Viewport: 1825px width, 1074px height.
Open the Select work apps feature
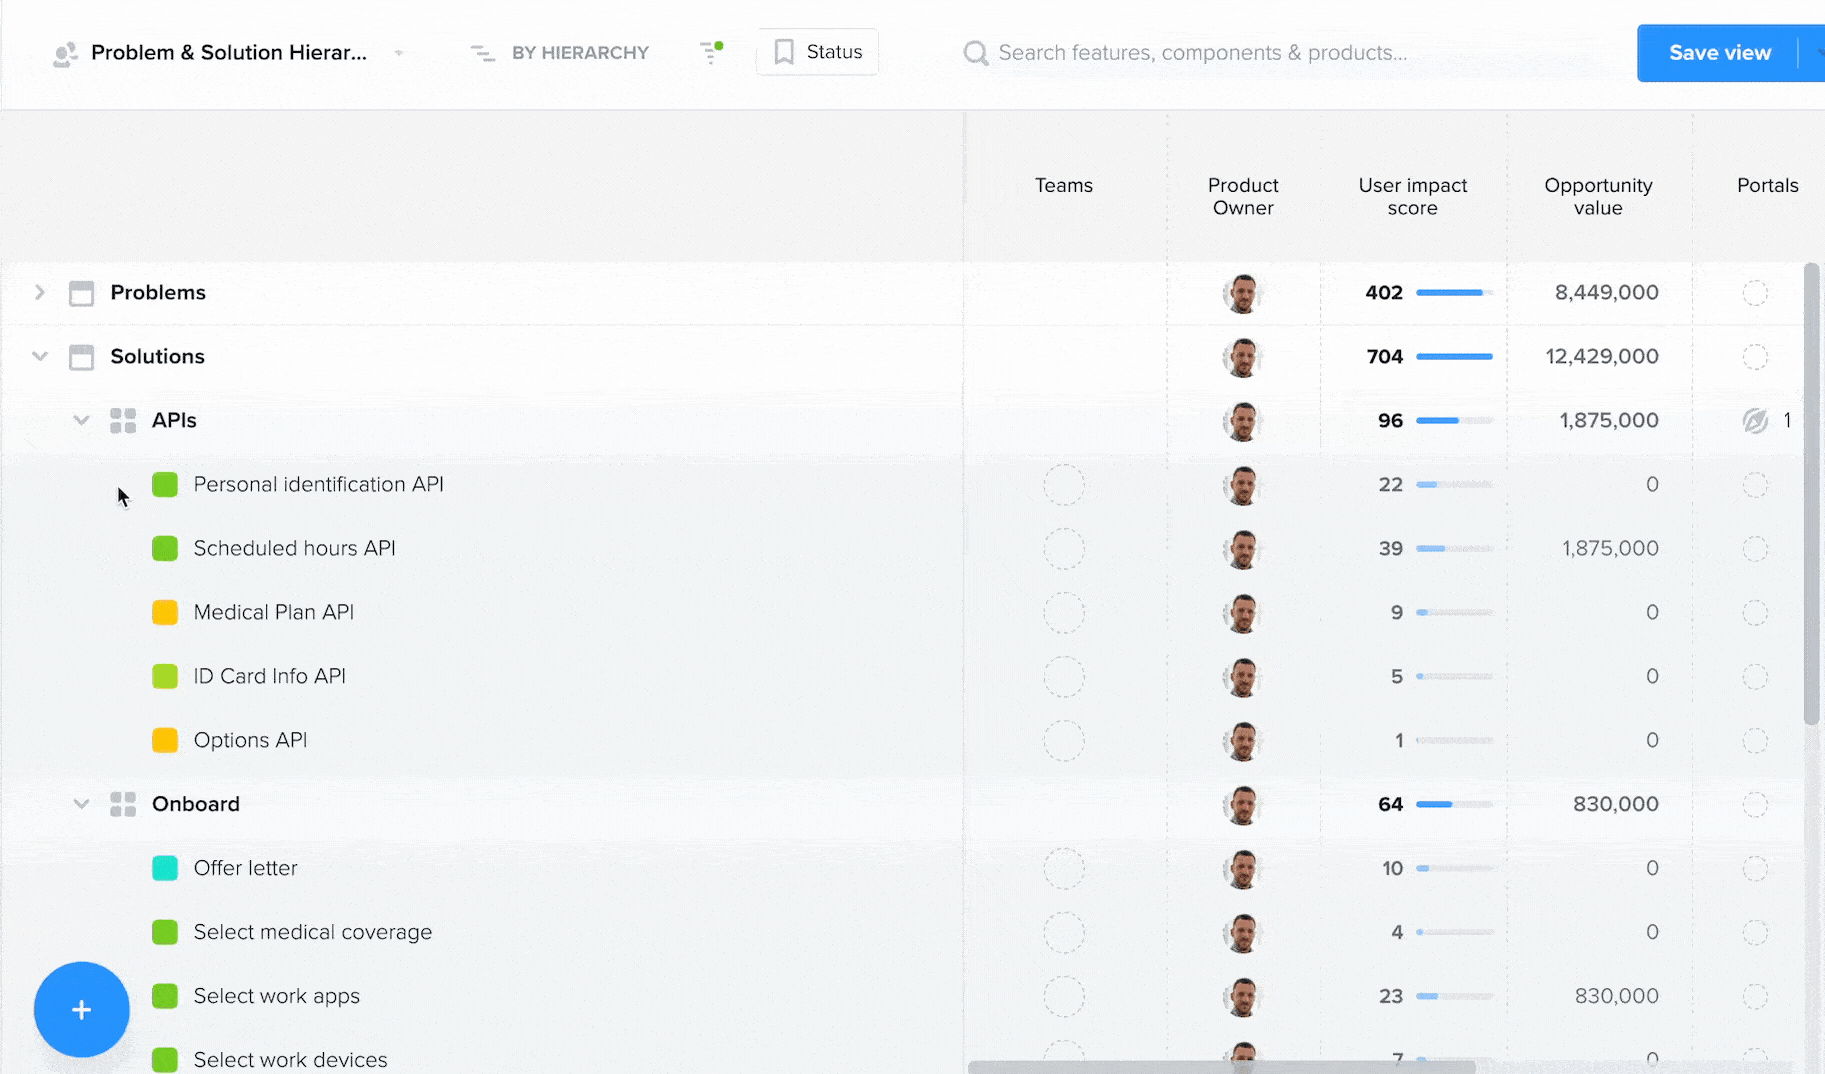(276, 996)
